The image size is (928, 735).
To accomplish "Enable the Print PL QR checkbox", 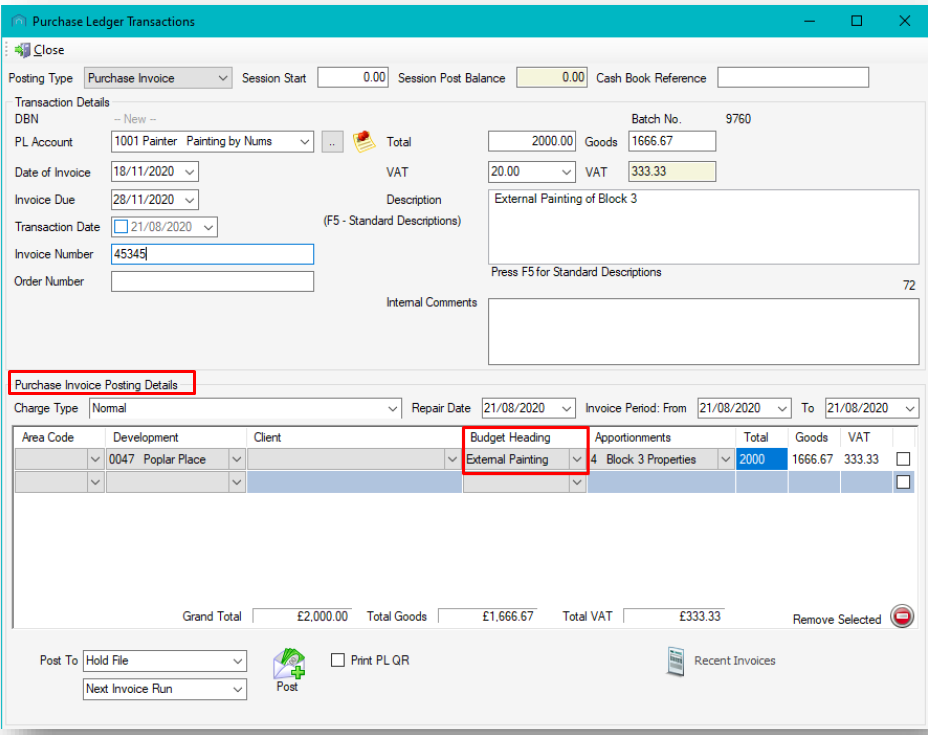I will [337, 660].
